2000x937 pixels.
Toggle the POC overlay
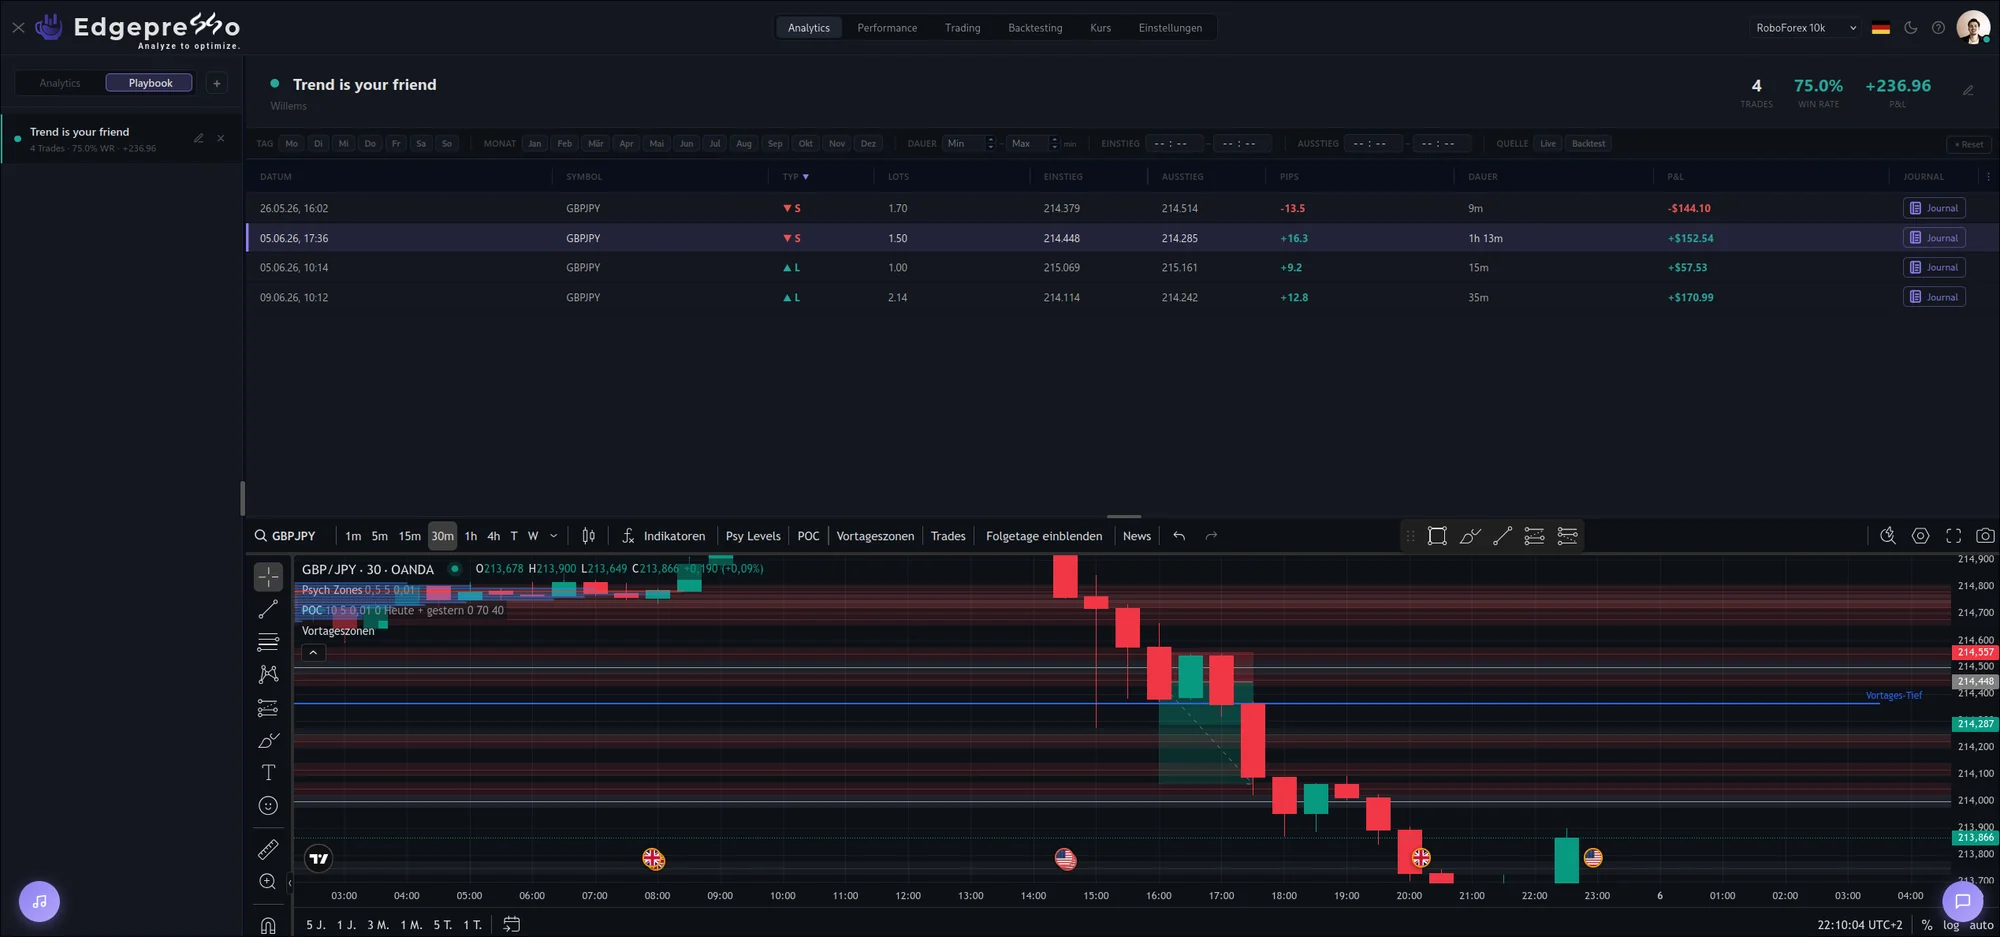[x=808, y=536]
